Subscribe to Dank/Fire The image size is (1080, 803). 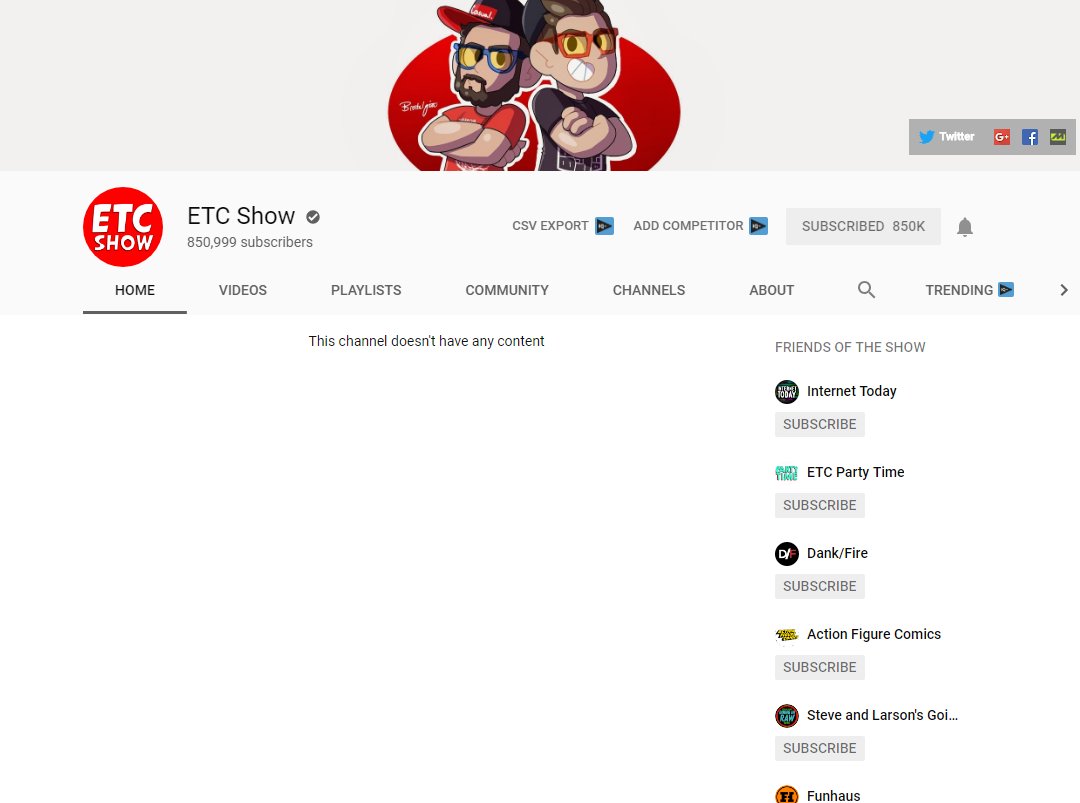coord(820,586)
